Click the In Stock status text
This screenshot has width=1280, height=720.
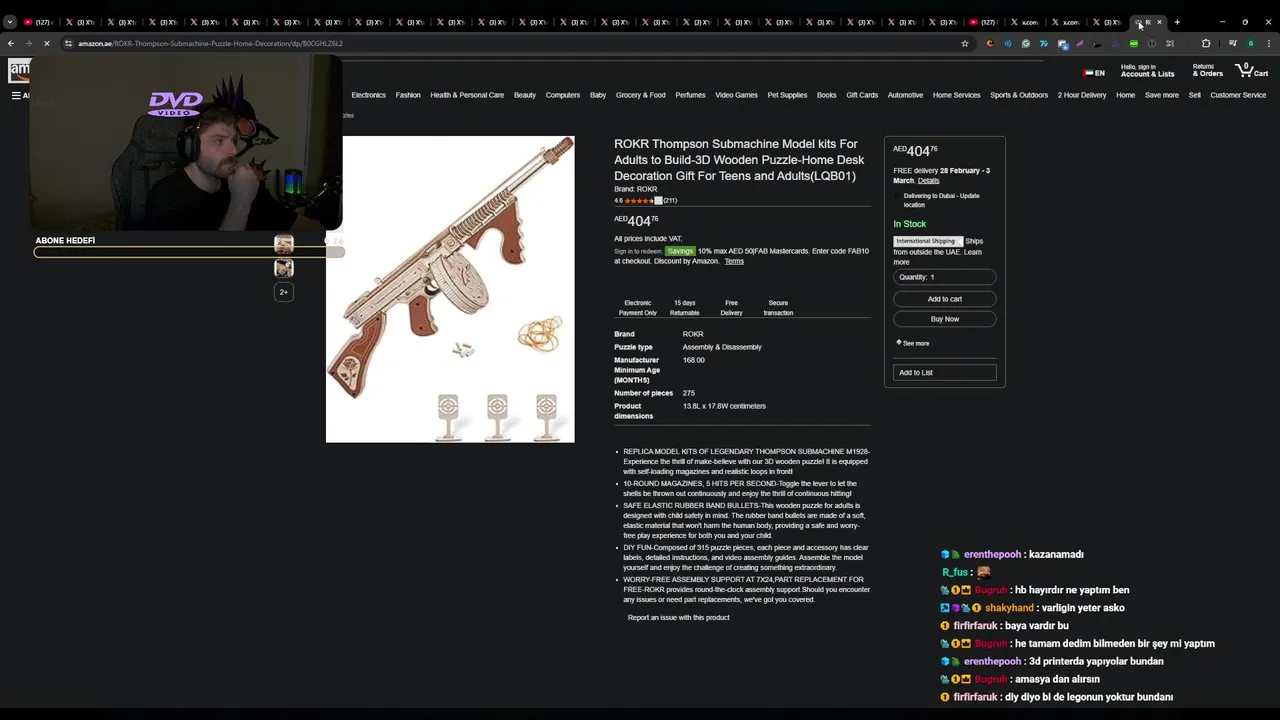click(x=909, y=224)
